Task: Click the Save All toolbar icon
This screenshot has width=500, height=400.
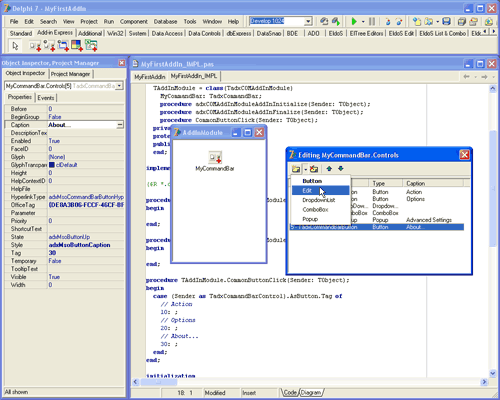Action: coord(462,22)
